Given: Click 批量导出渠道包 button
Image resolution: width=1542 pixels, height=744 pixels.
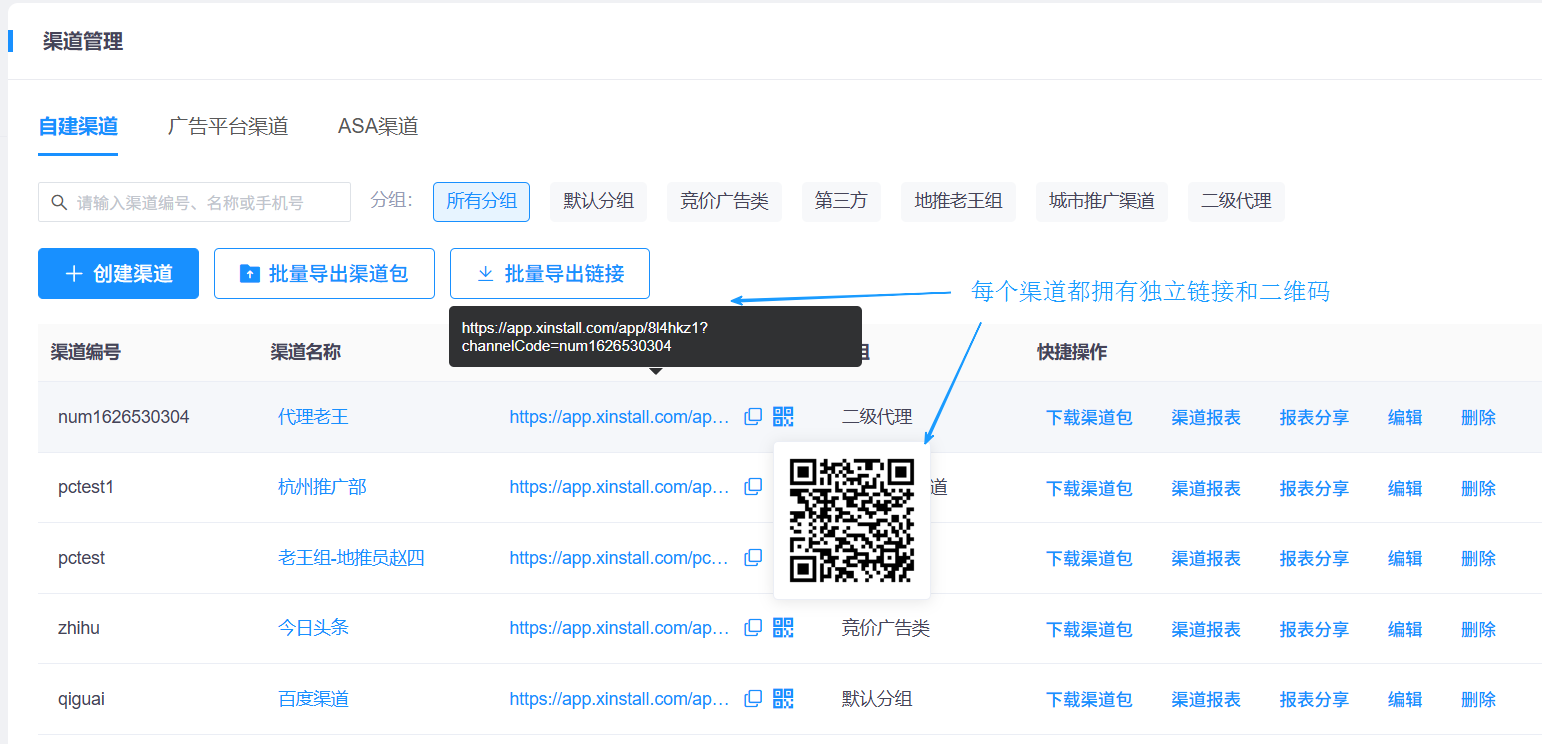Looking at the screenshot, I should coord(324,273).
